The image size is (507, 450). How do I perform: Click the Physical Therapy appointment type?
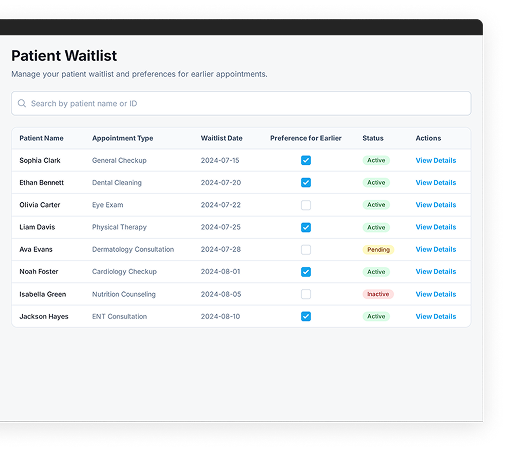point(119,227)
